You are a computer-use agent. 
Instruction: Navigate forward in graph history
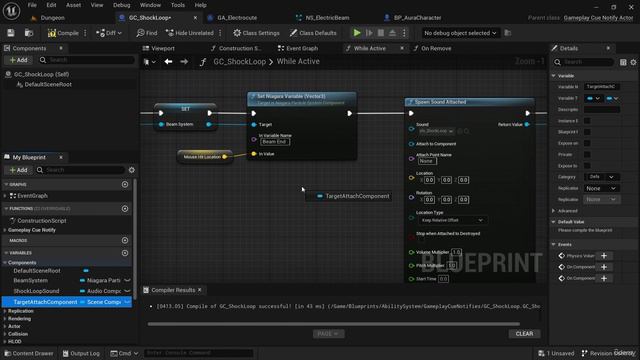point(184,62)
